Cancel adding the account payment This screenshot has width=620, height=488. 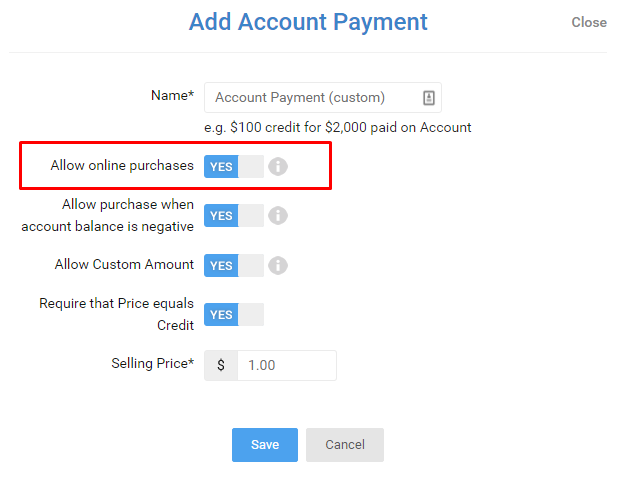[345, 445]
